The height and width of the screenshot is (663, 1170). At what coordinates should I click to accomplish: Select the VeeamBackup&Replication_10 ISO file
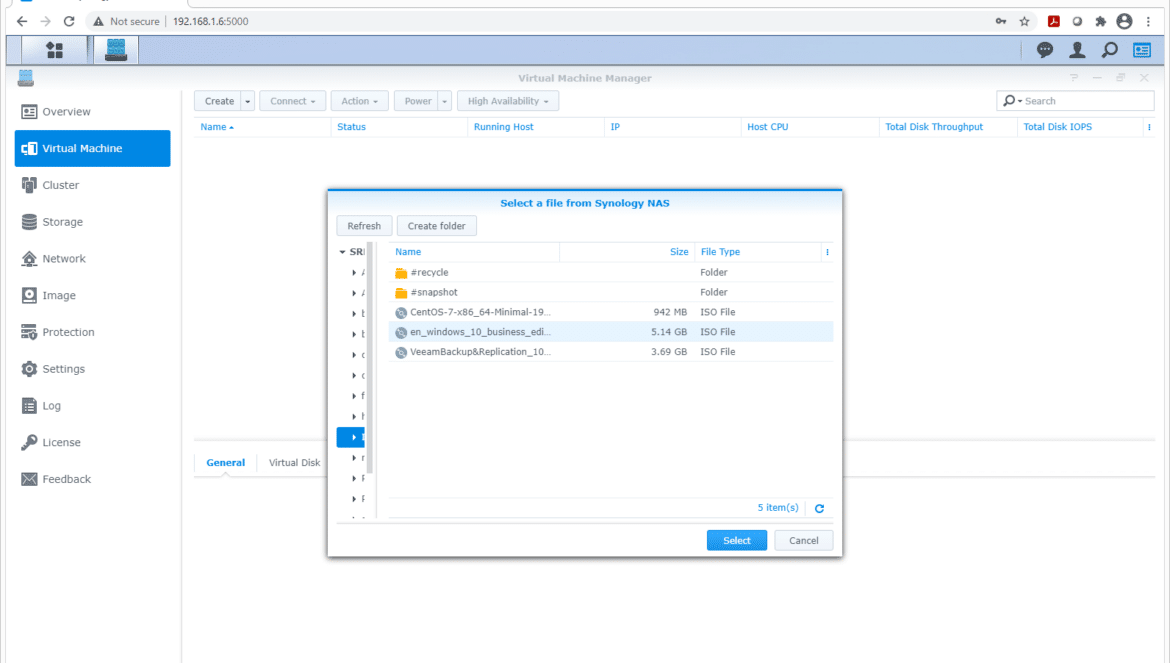[610, 352]
